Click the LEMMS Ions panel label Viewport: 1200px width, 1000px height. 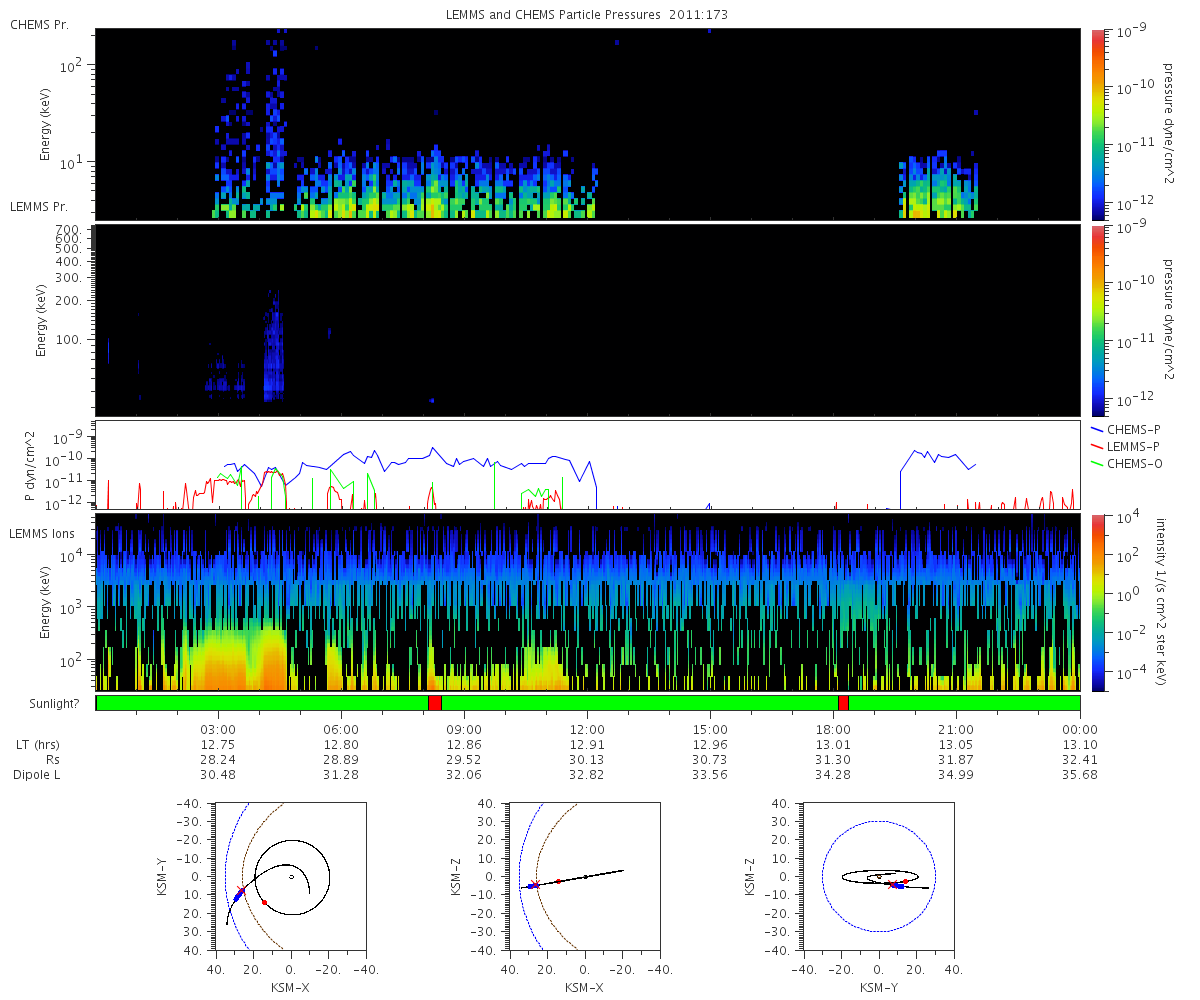point(42,536)
